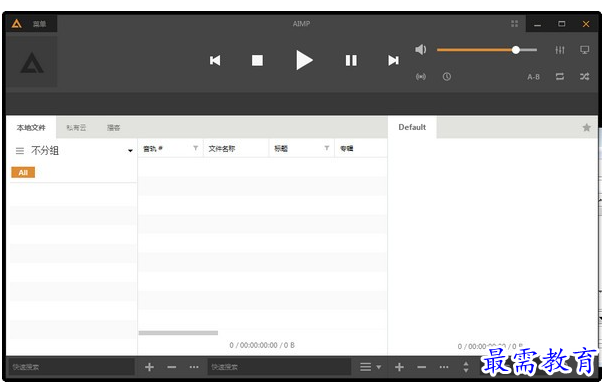Select the orange All filter button
605x392 pixels.
tap(23, 172)
